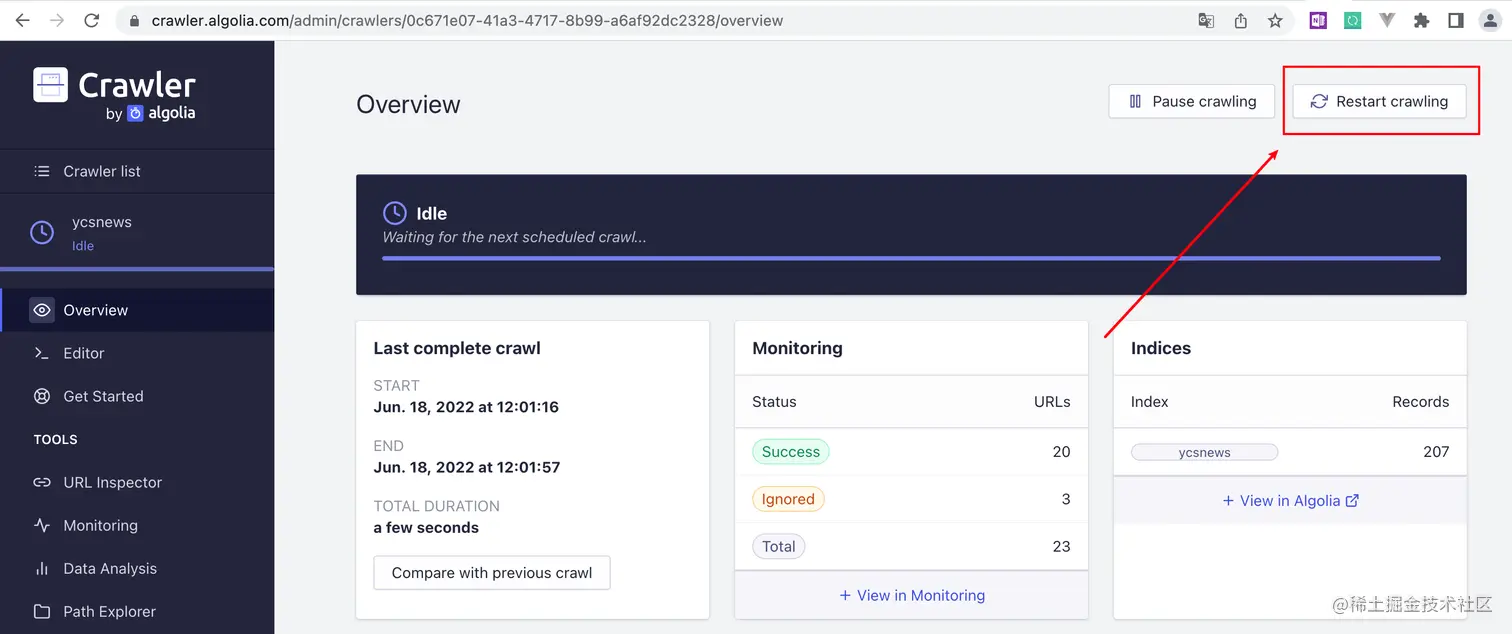The width and height of the screenshot is (1512, 634).
Task: Click the Crawler by Algolia logo
Action: [x=114, y=94]
